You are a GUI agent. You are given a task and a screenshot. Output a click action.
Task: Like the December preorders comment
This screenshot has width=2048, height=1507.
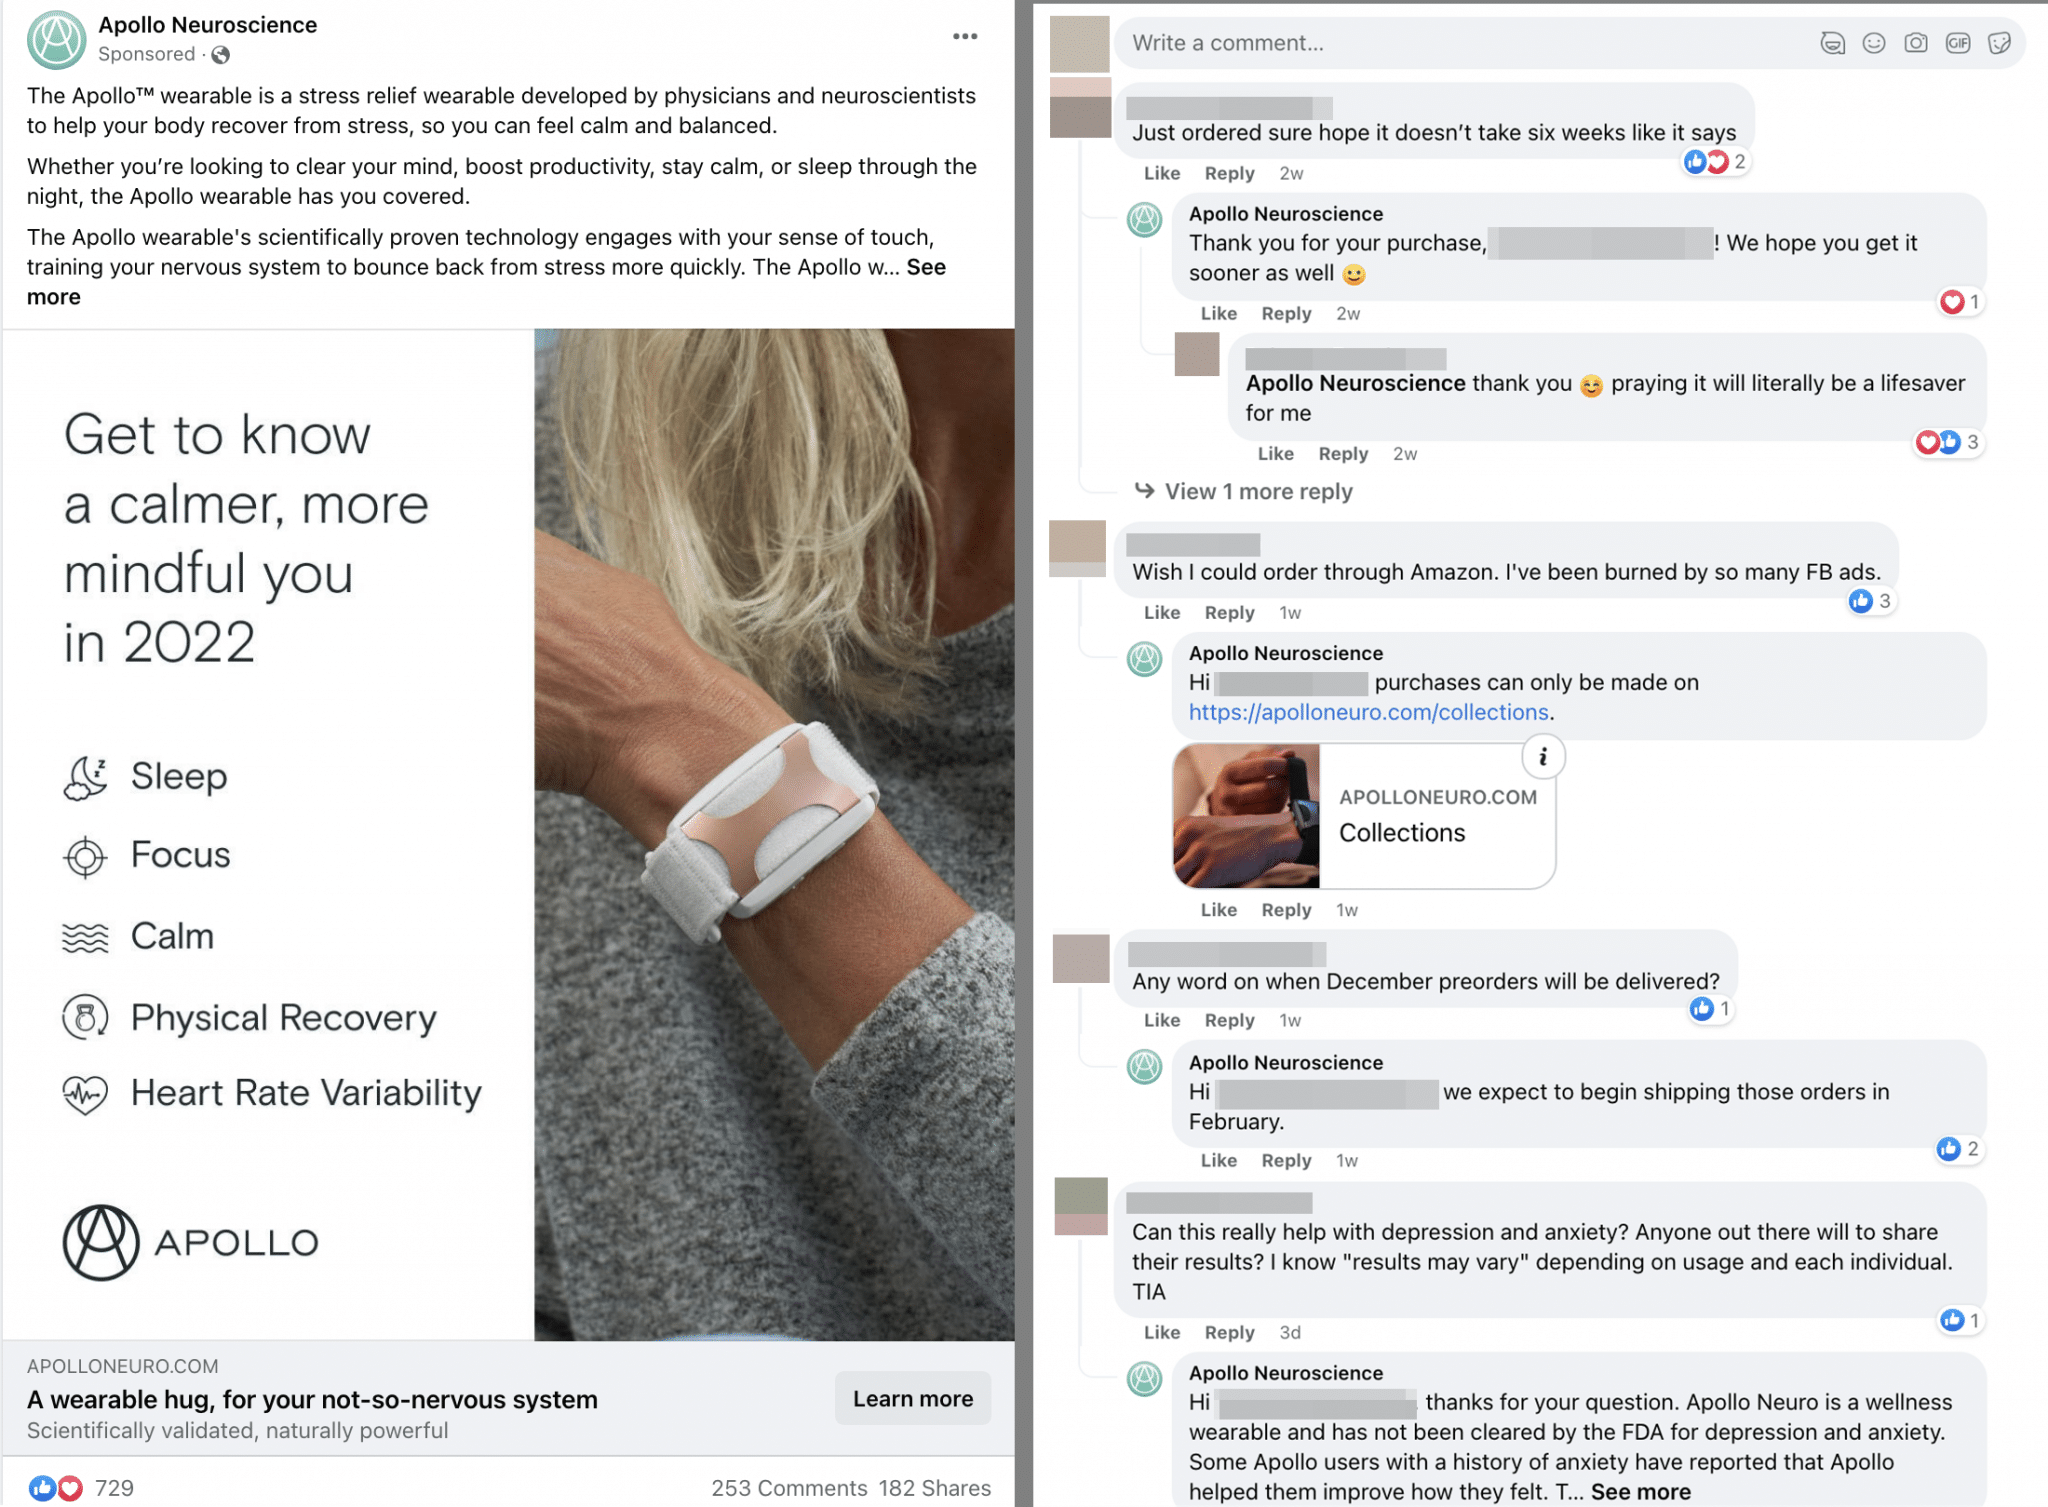click(1161, 1021)
